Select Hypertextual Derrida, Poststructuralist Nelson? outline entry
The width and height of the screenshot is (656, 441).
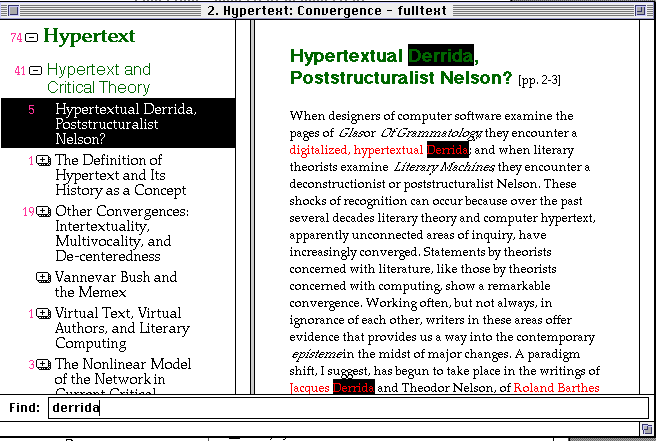pos(118,123)
